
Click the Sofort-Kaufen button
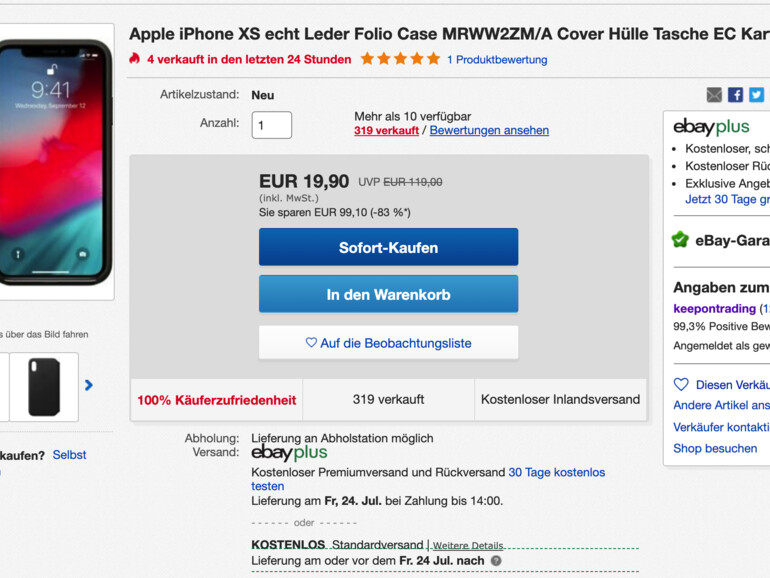point(388,247)
